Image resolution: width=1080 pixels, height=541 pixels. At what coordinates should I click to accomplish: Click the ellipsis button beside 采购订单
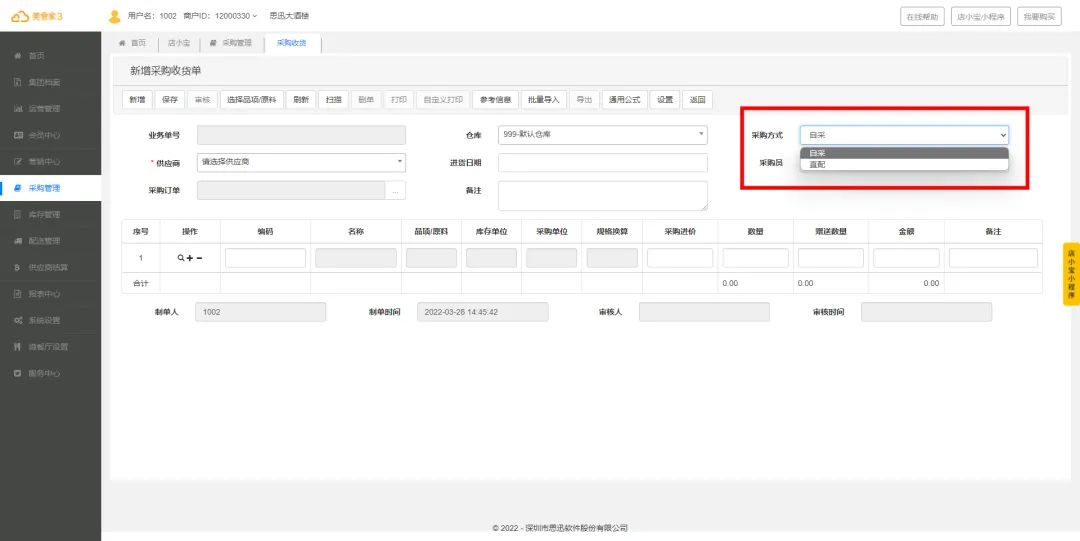pos(396,190)
